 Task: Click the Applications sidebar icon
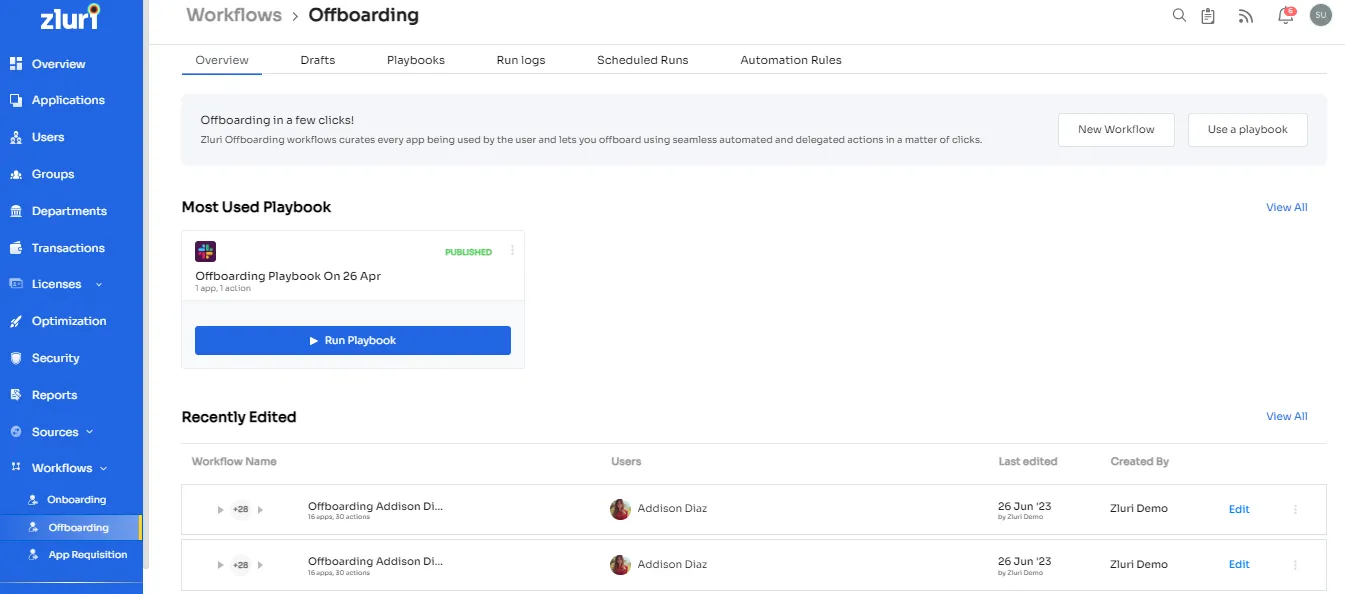coord(15,100)
